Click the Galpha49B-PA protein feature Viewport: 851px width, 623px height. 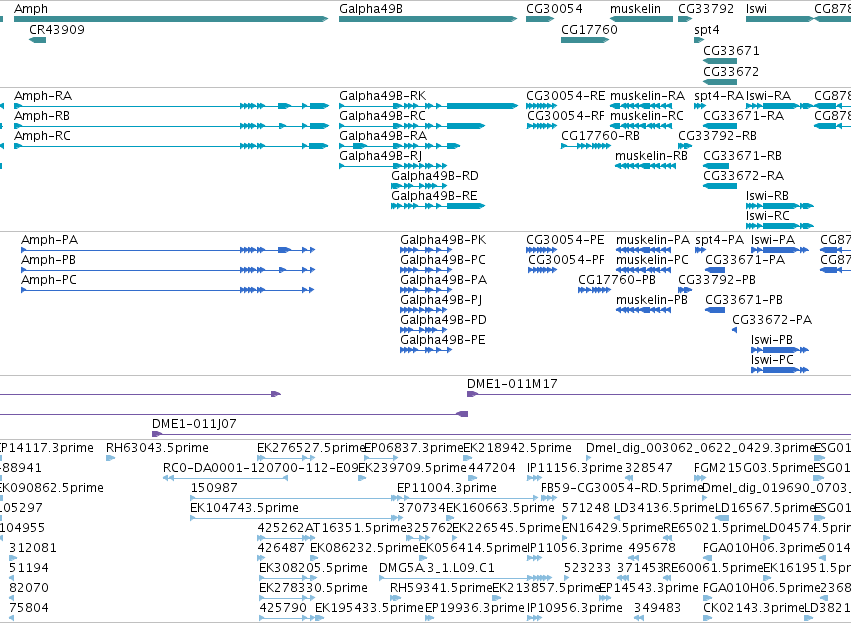(426, 290)
